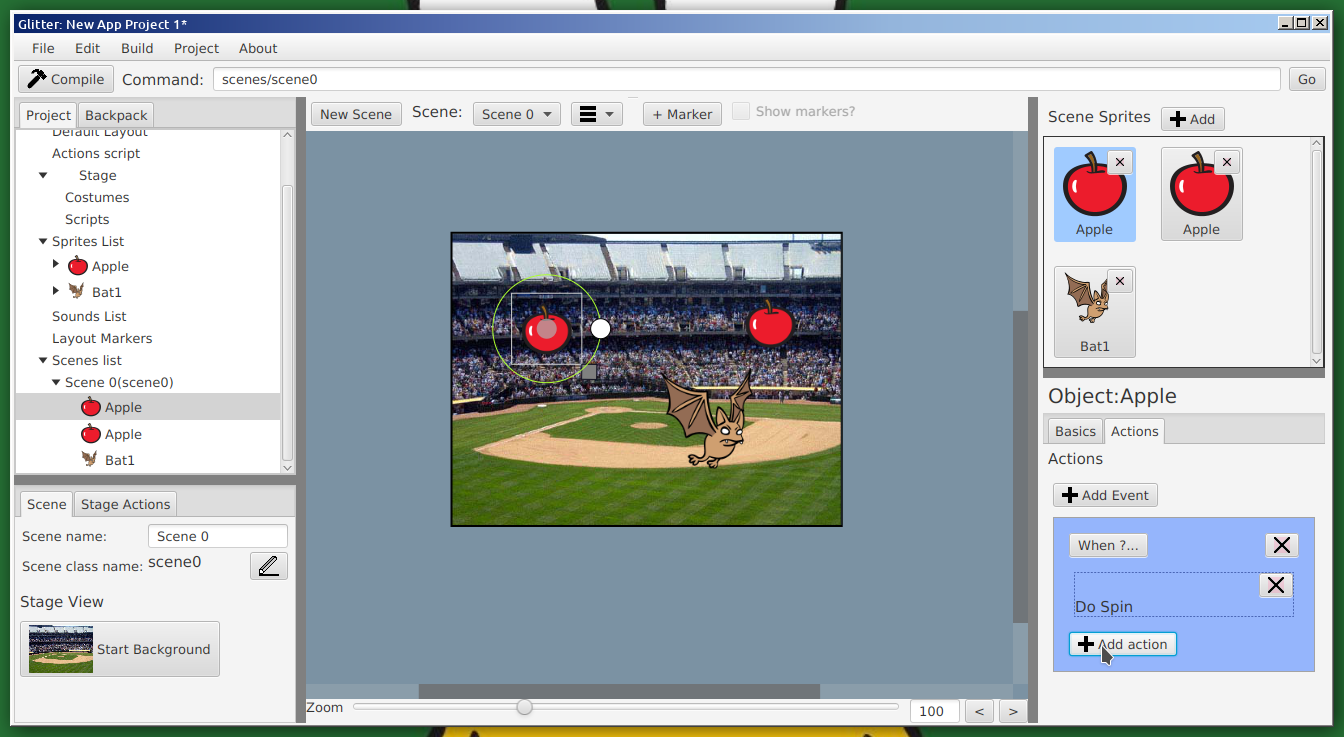Click the Add Event button

coord(1105,495)
